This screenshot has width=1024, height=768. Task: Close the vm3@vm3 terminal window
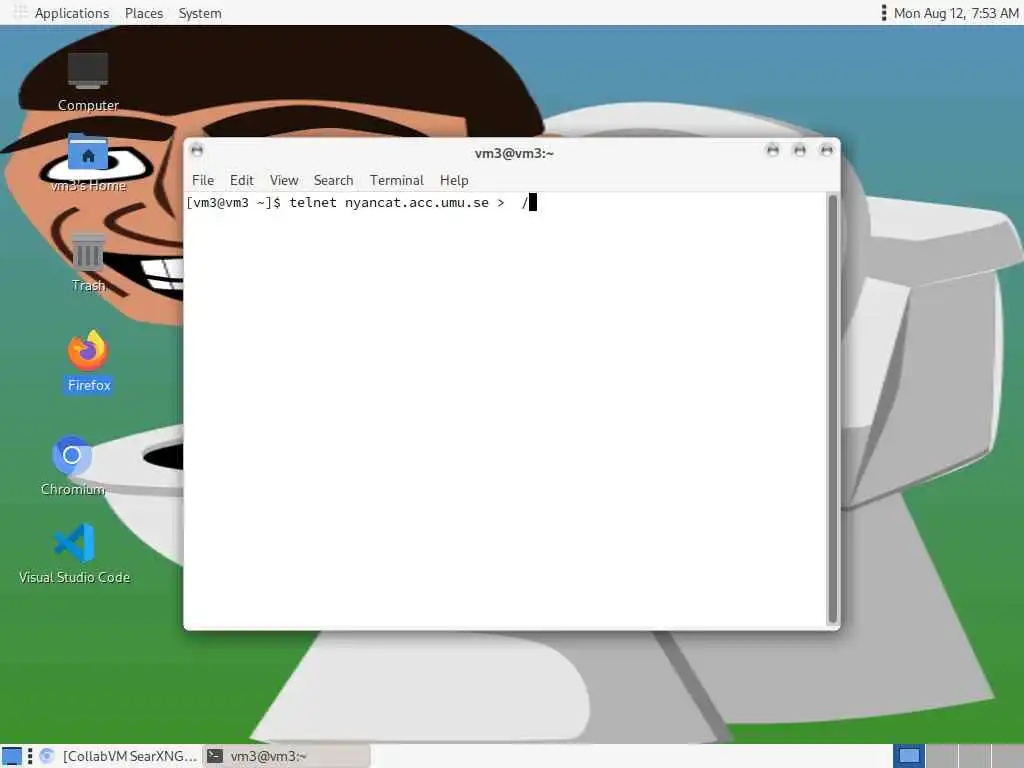[x=826, y=150]
